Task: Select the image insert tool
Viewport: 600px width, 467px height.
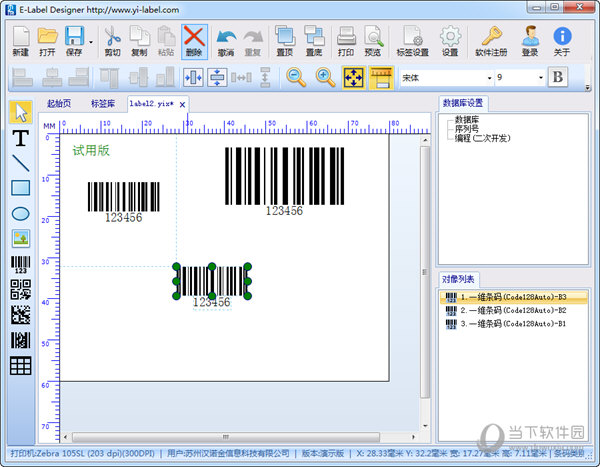Action: (21, 238)
